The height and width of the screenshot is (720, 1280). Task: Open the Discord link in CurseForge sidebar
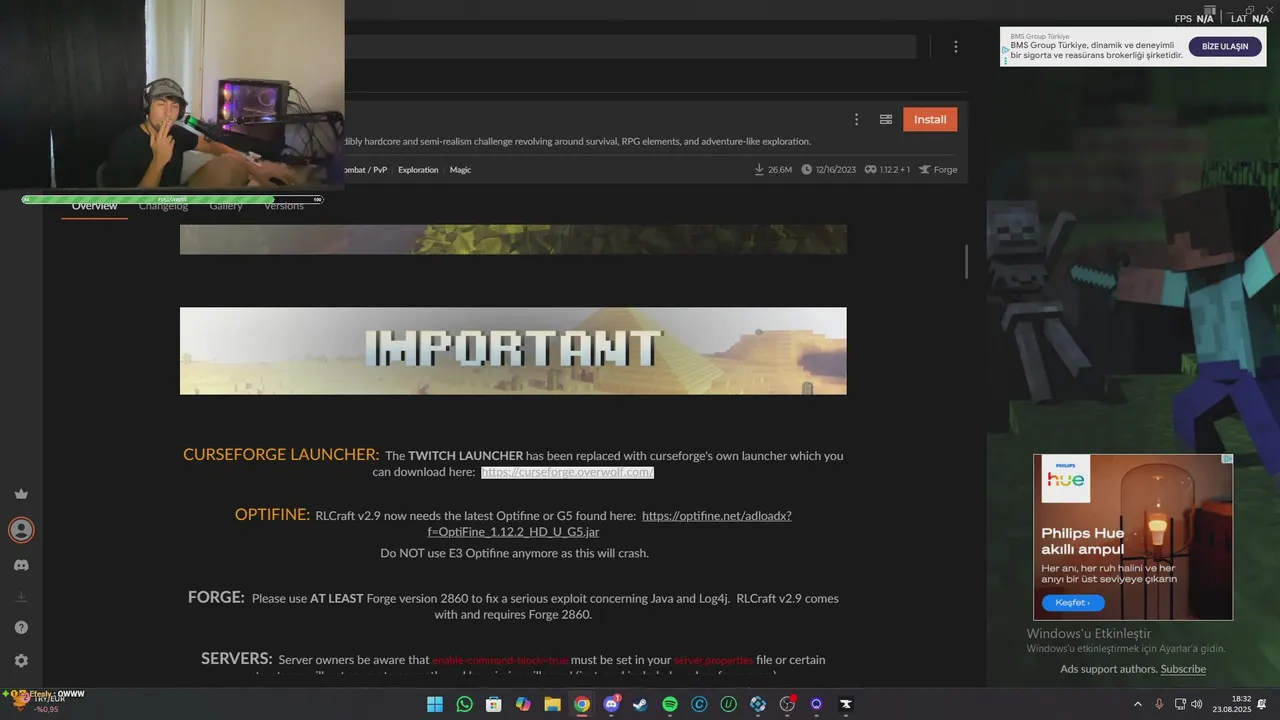(21, 565)
